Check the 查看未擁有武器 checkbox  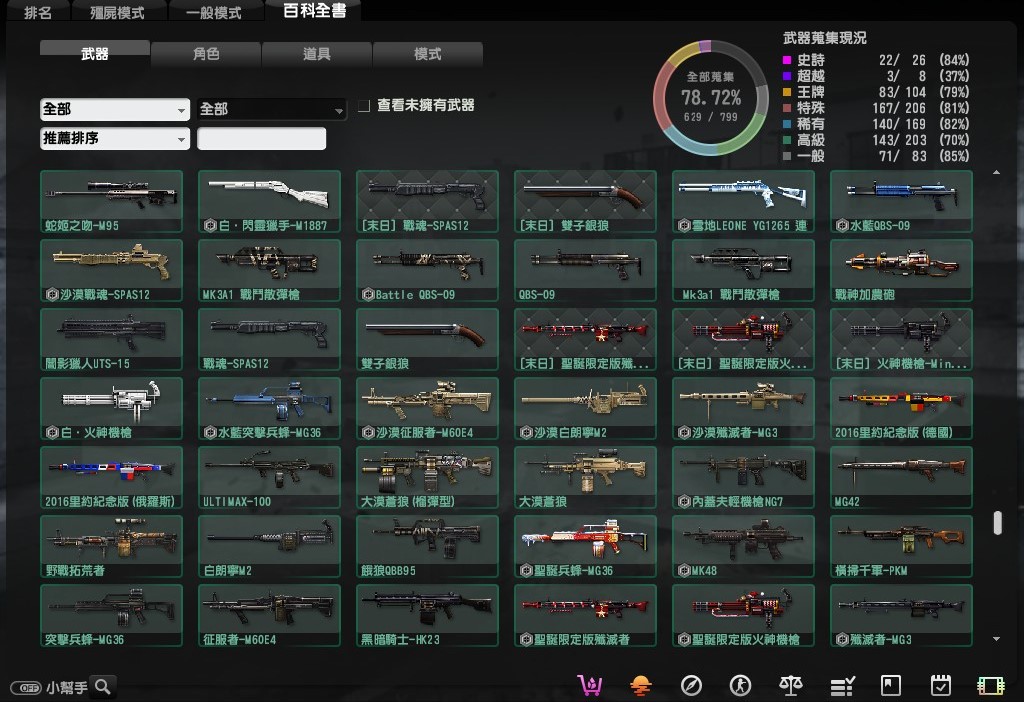point(364,106)
